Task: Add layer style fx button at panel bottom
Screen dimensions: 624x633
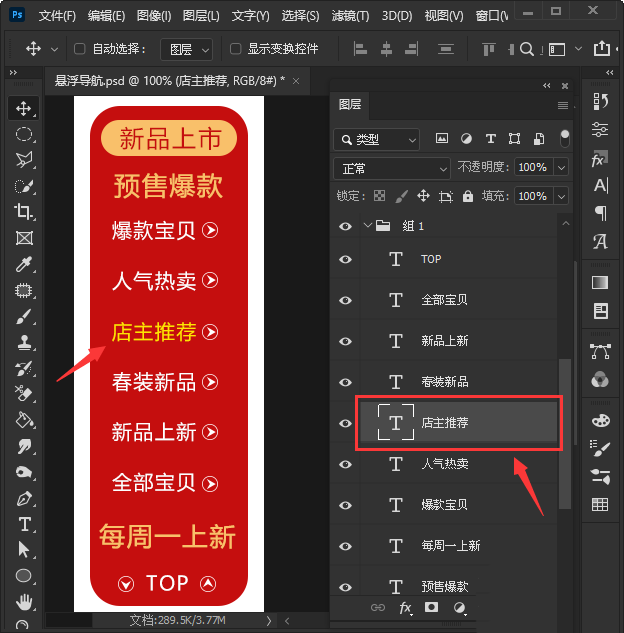Action: point(405,608)
